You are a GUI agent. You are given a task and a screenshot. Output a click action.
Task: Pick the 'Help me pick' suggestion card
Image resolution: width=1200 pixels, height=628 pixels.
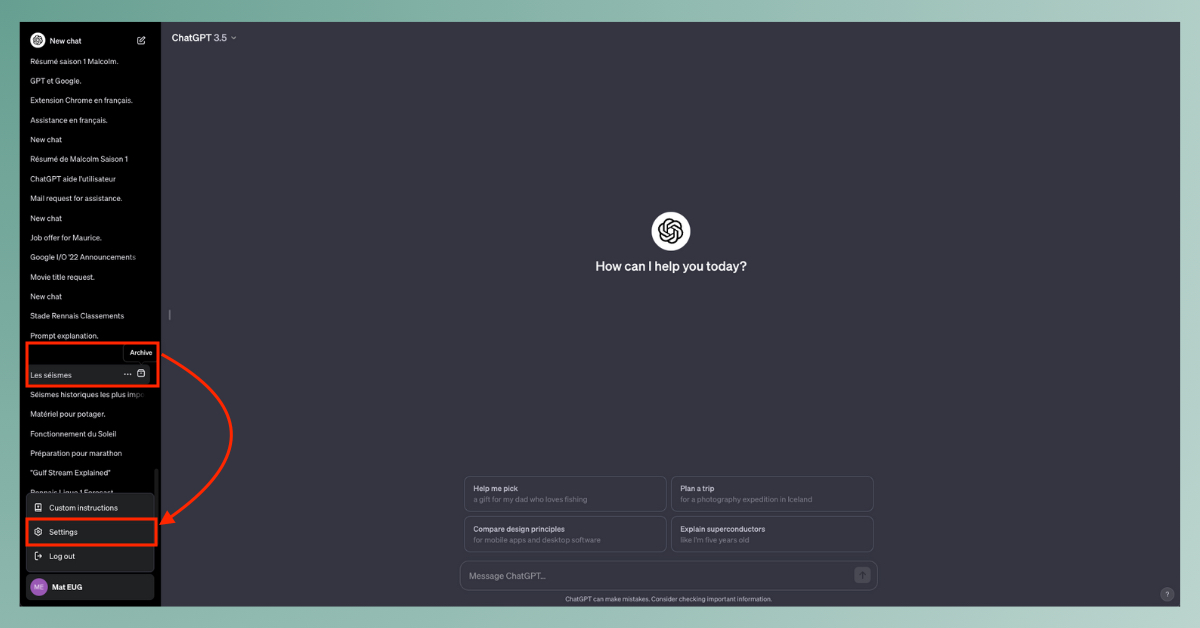pyautogui.click(x=565, y=494)
